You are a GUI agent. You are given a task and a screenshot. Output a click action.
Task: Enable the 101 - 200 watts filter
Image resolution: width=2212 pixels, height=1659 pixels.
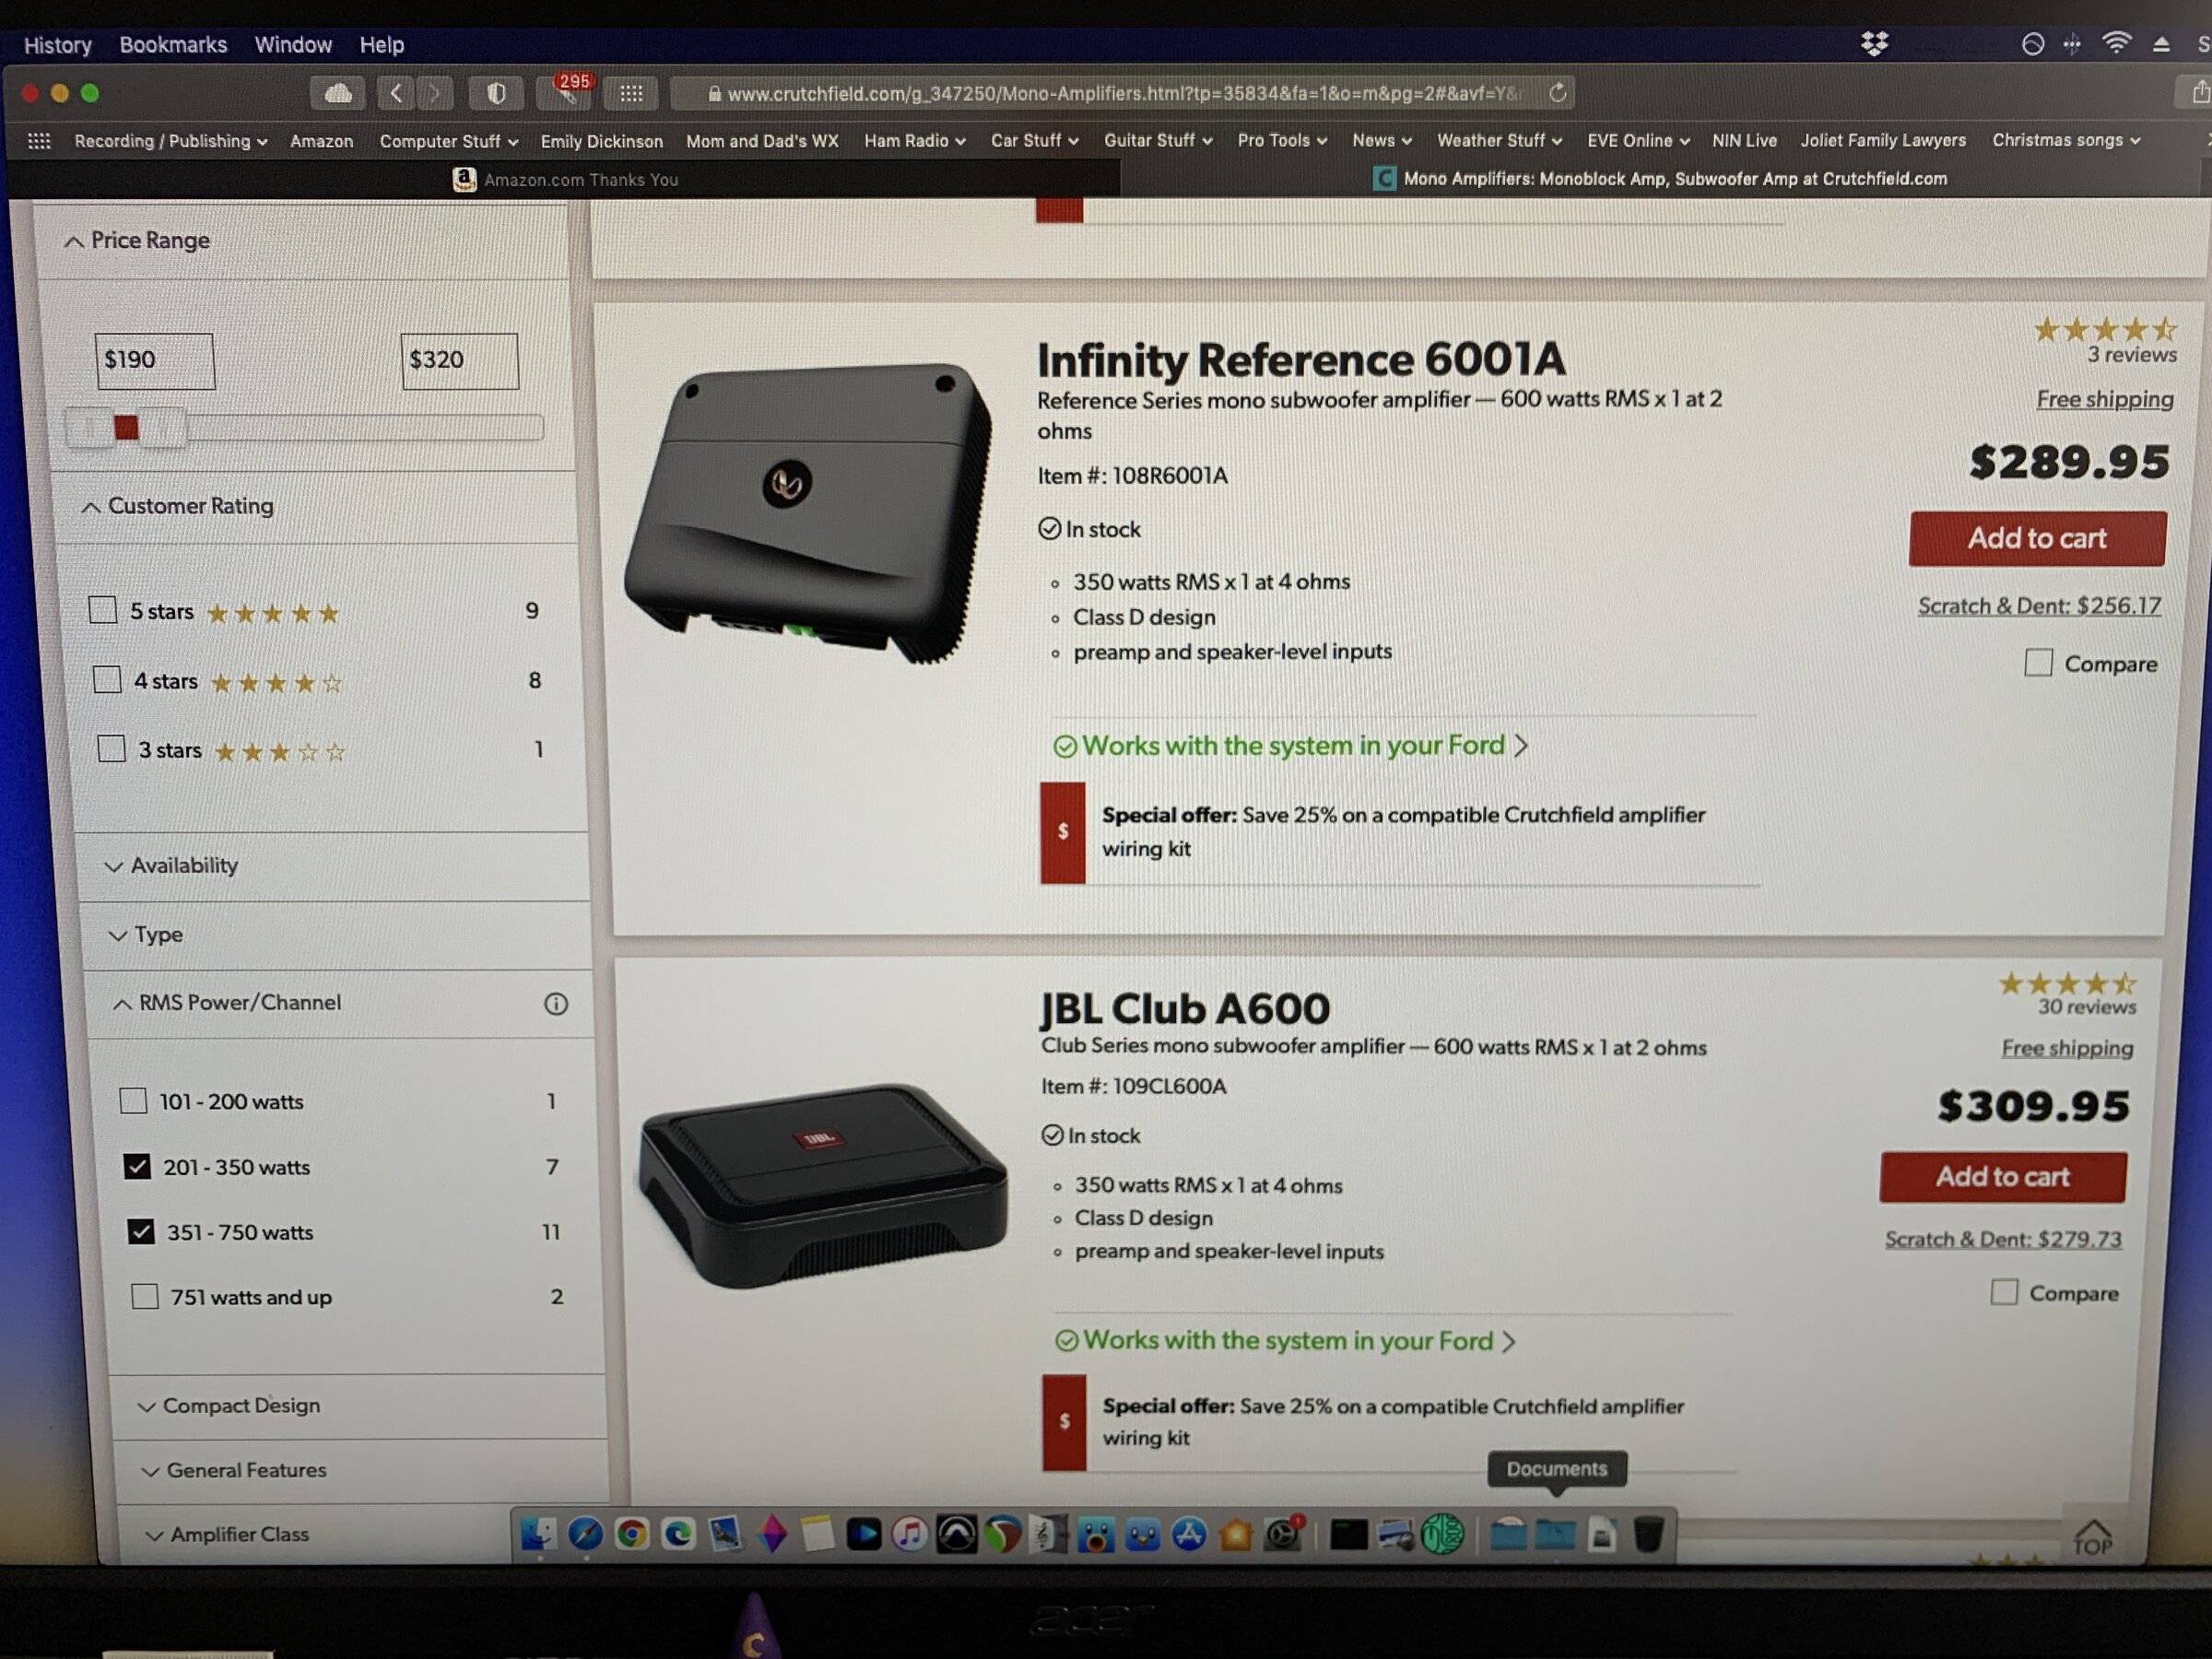133,1101
